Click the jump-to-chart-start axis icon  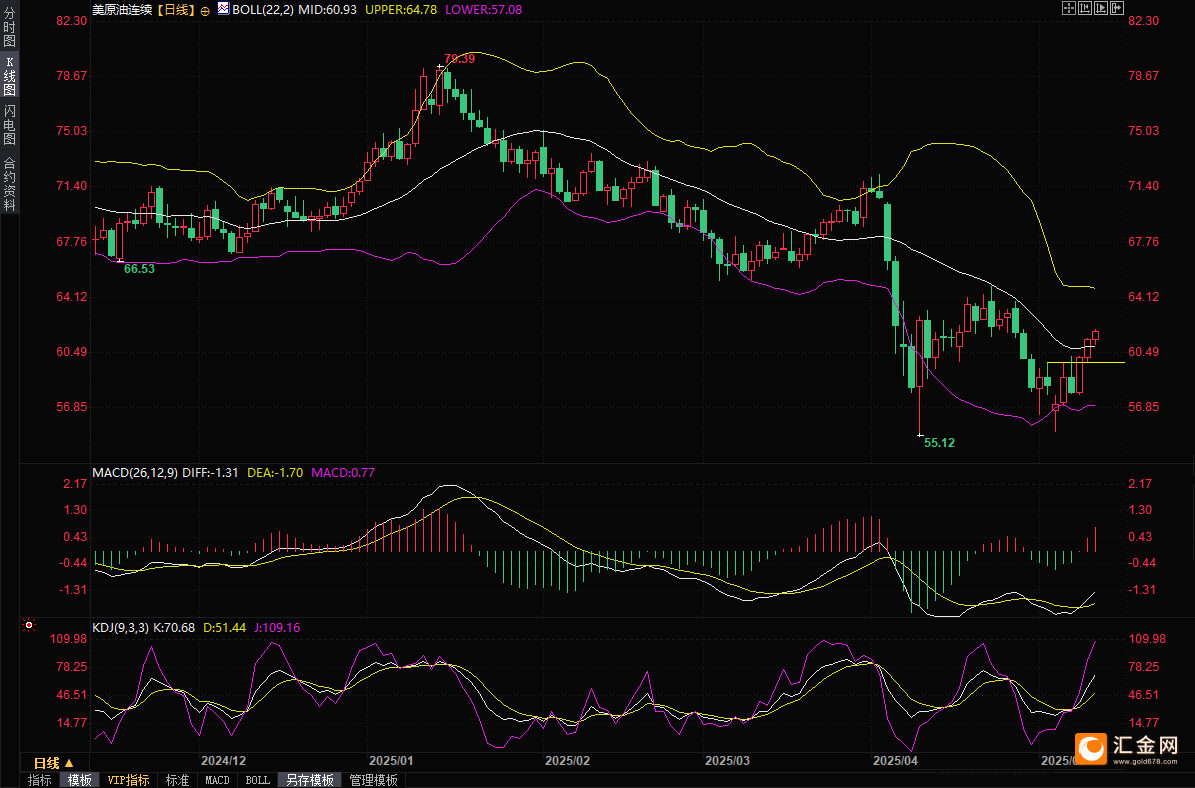click(x=1084, y=8)
